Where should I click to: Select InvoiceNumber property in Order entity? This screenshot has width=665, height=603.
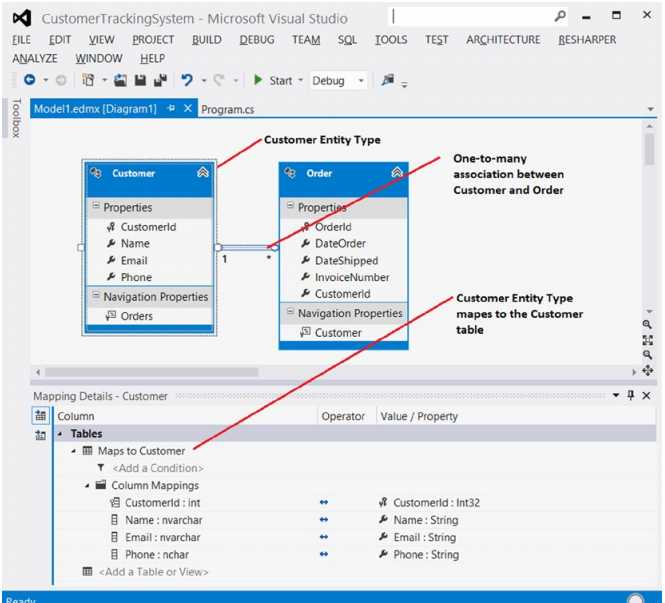[x=352, y=277]
